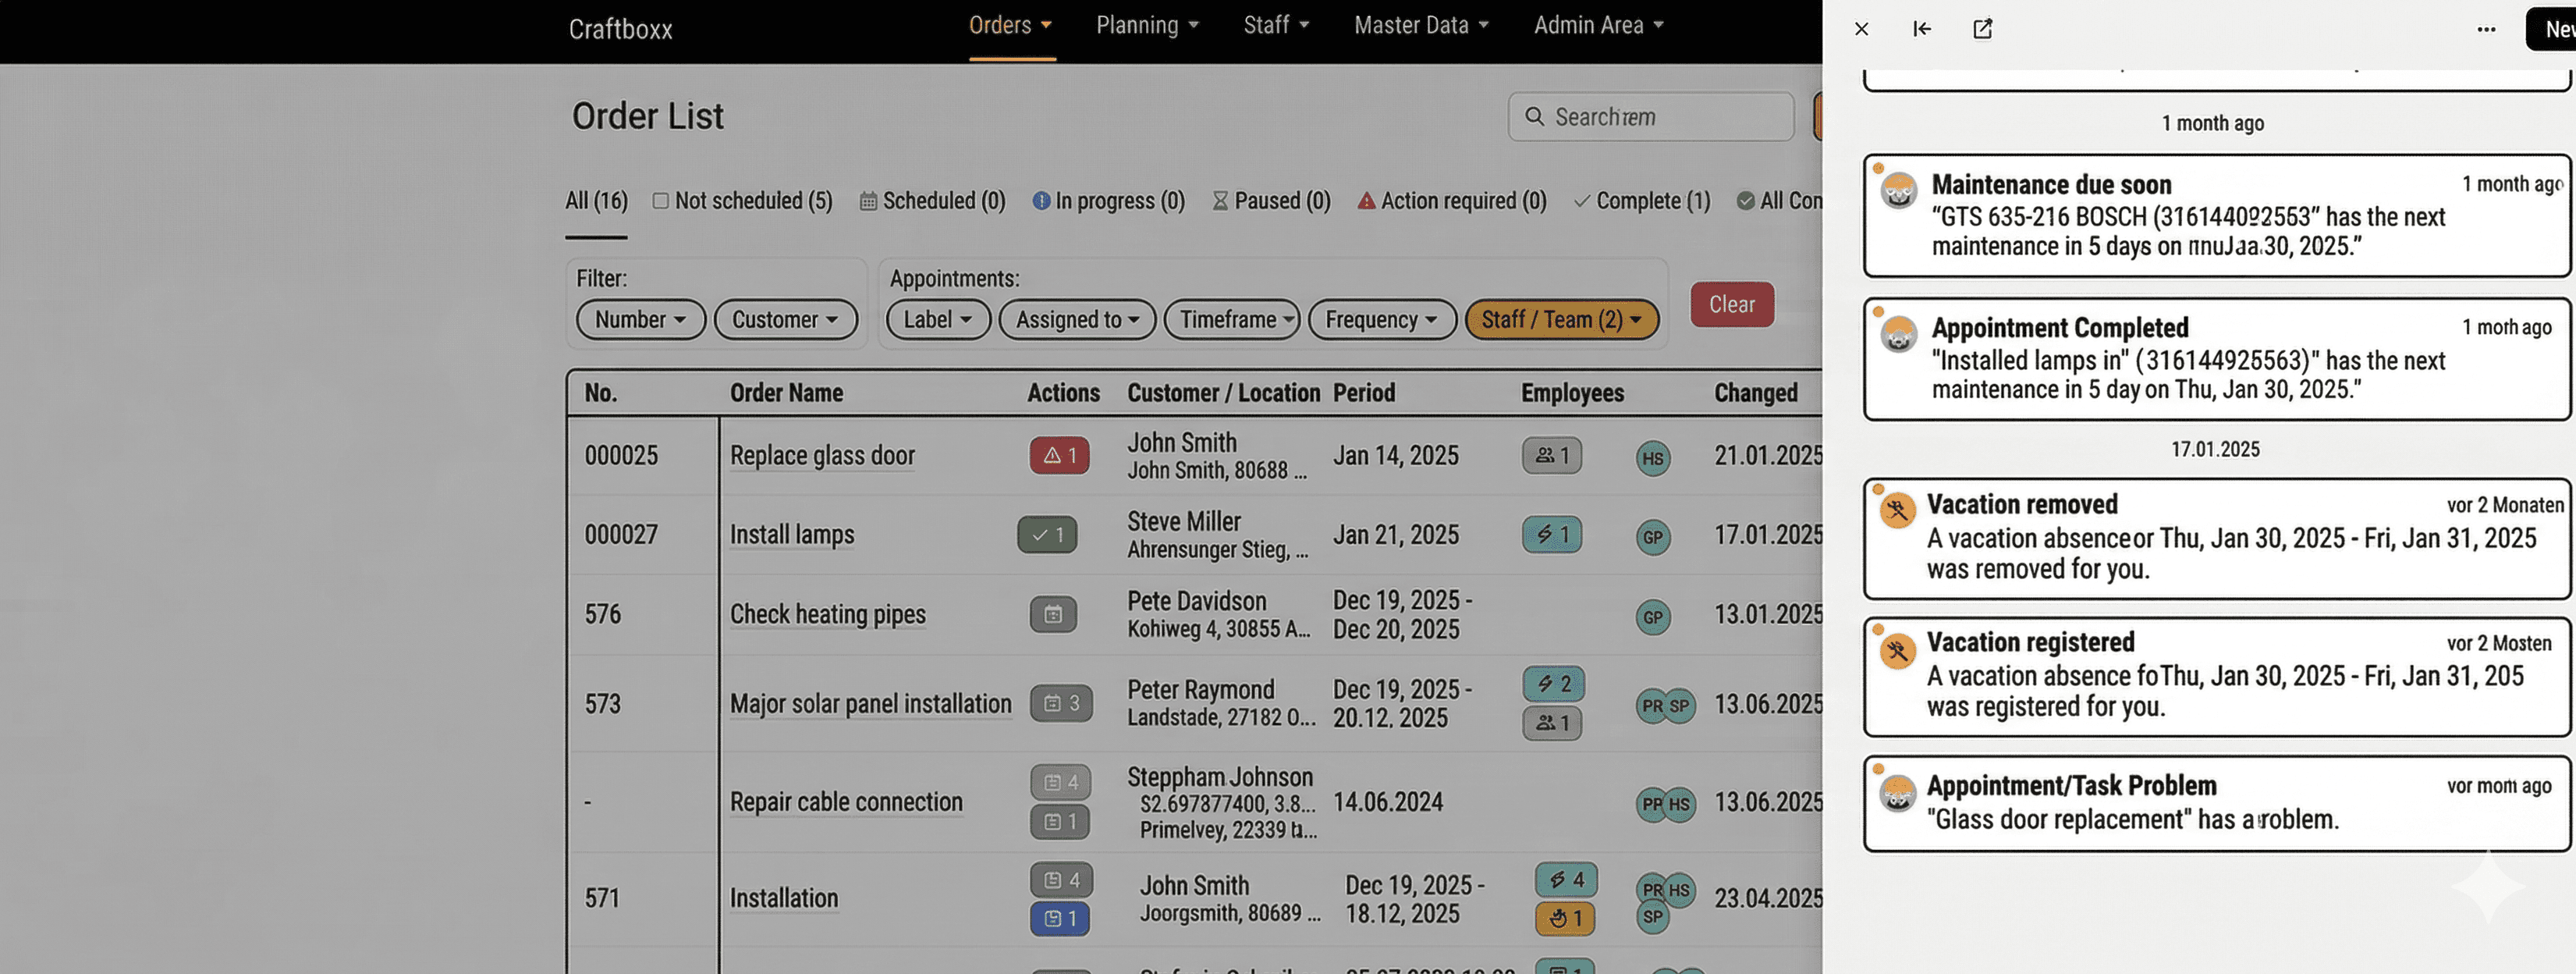Screen dimensions: 2576x974
Task: Click green checkmark badge on Install lamps
Action: 1047,535
